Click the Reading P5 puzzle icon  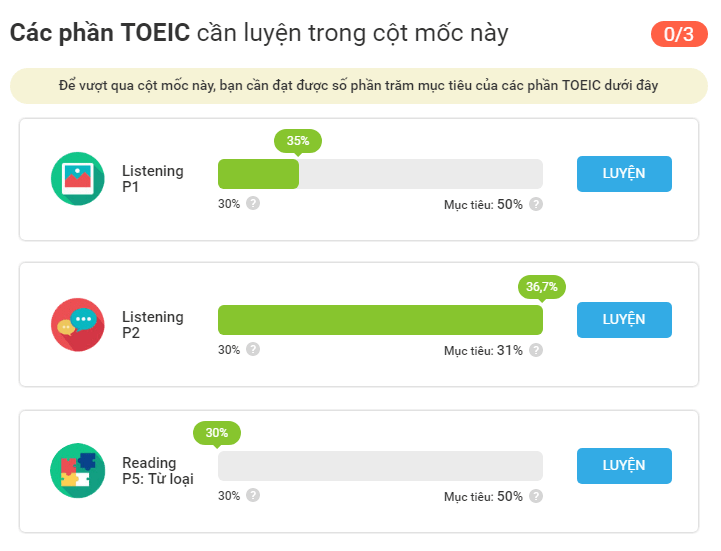click(77, 470)
